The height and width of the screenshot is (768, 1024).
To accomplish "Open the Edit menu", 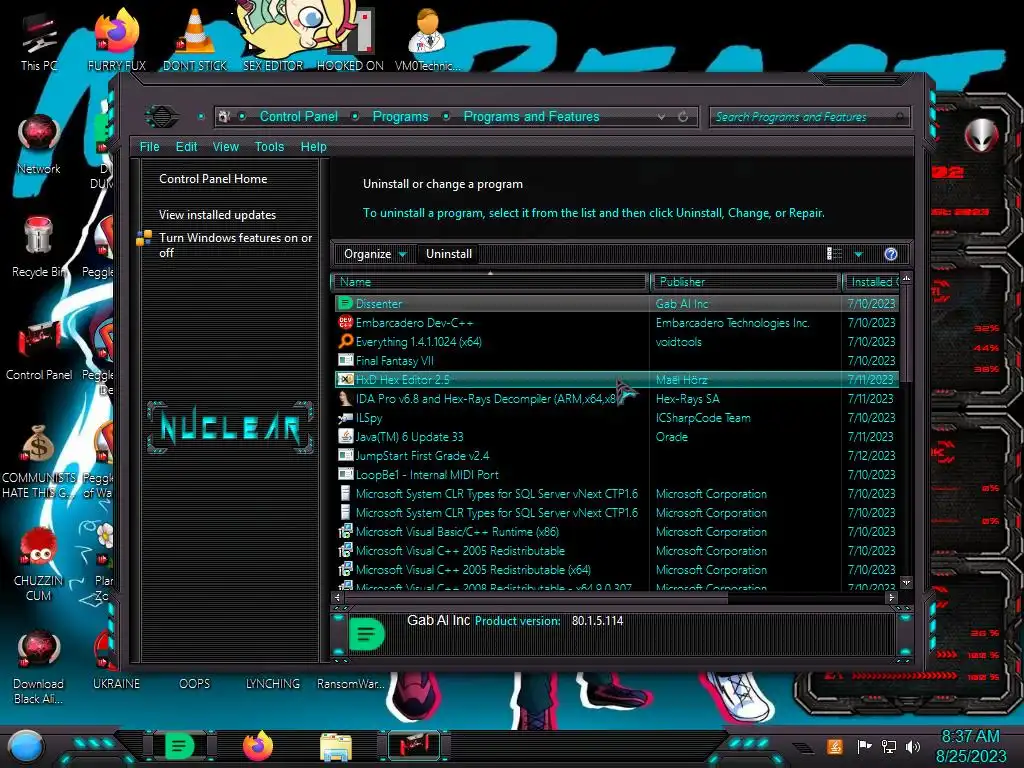I will click(x=186, y=147).
